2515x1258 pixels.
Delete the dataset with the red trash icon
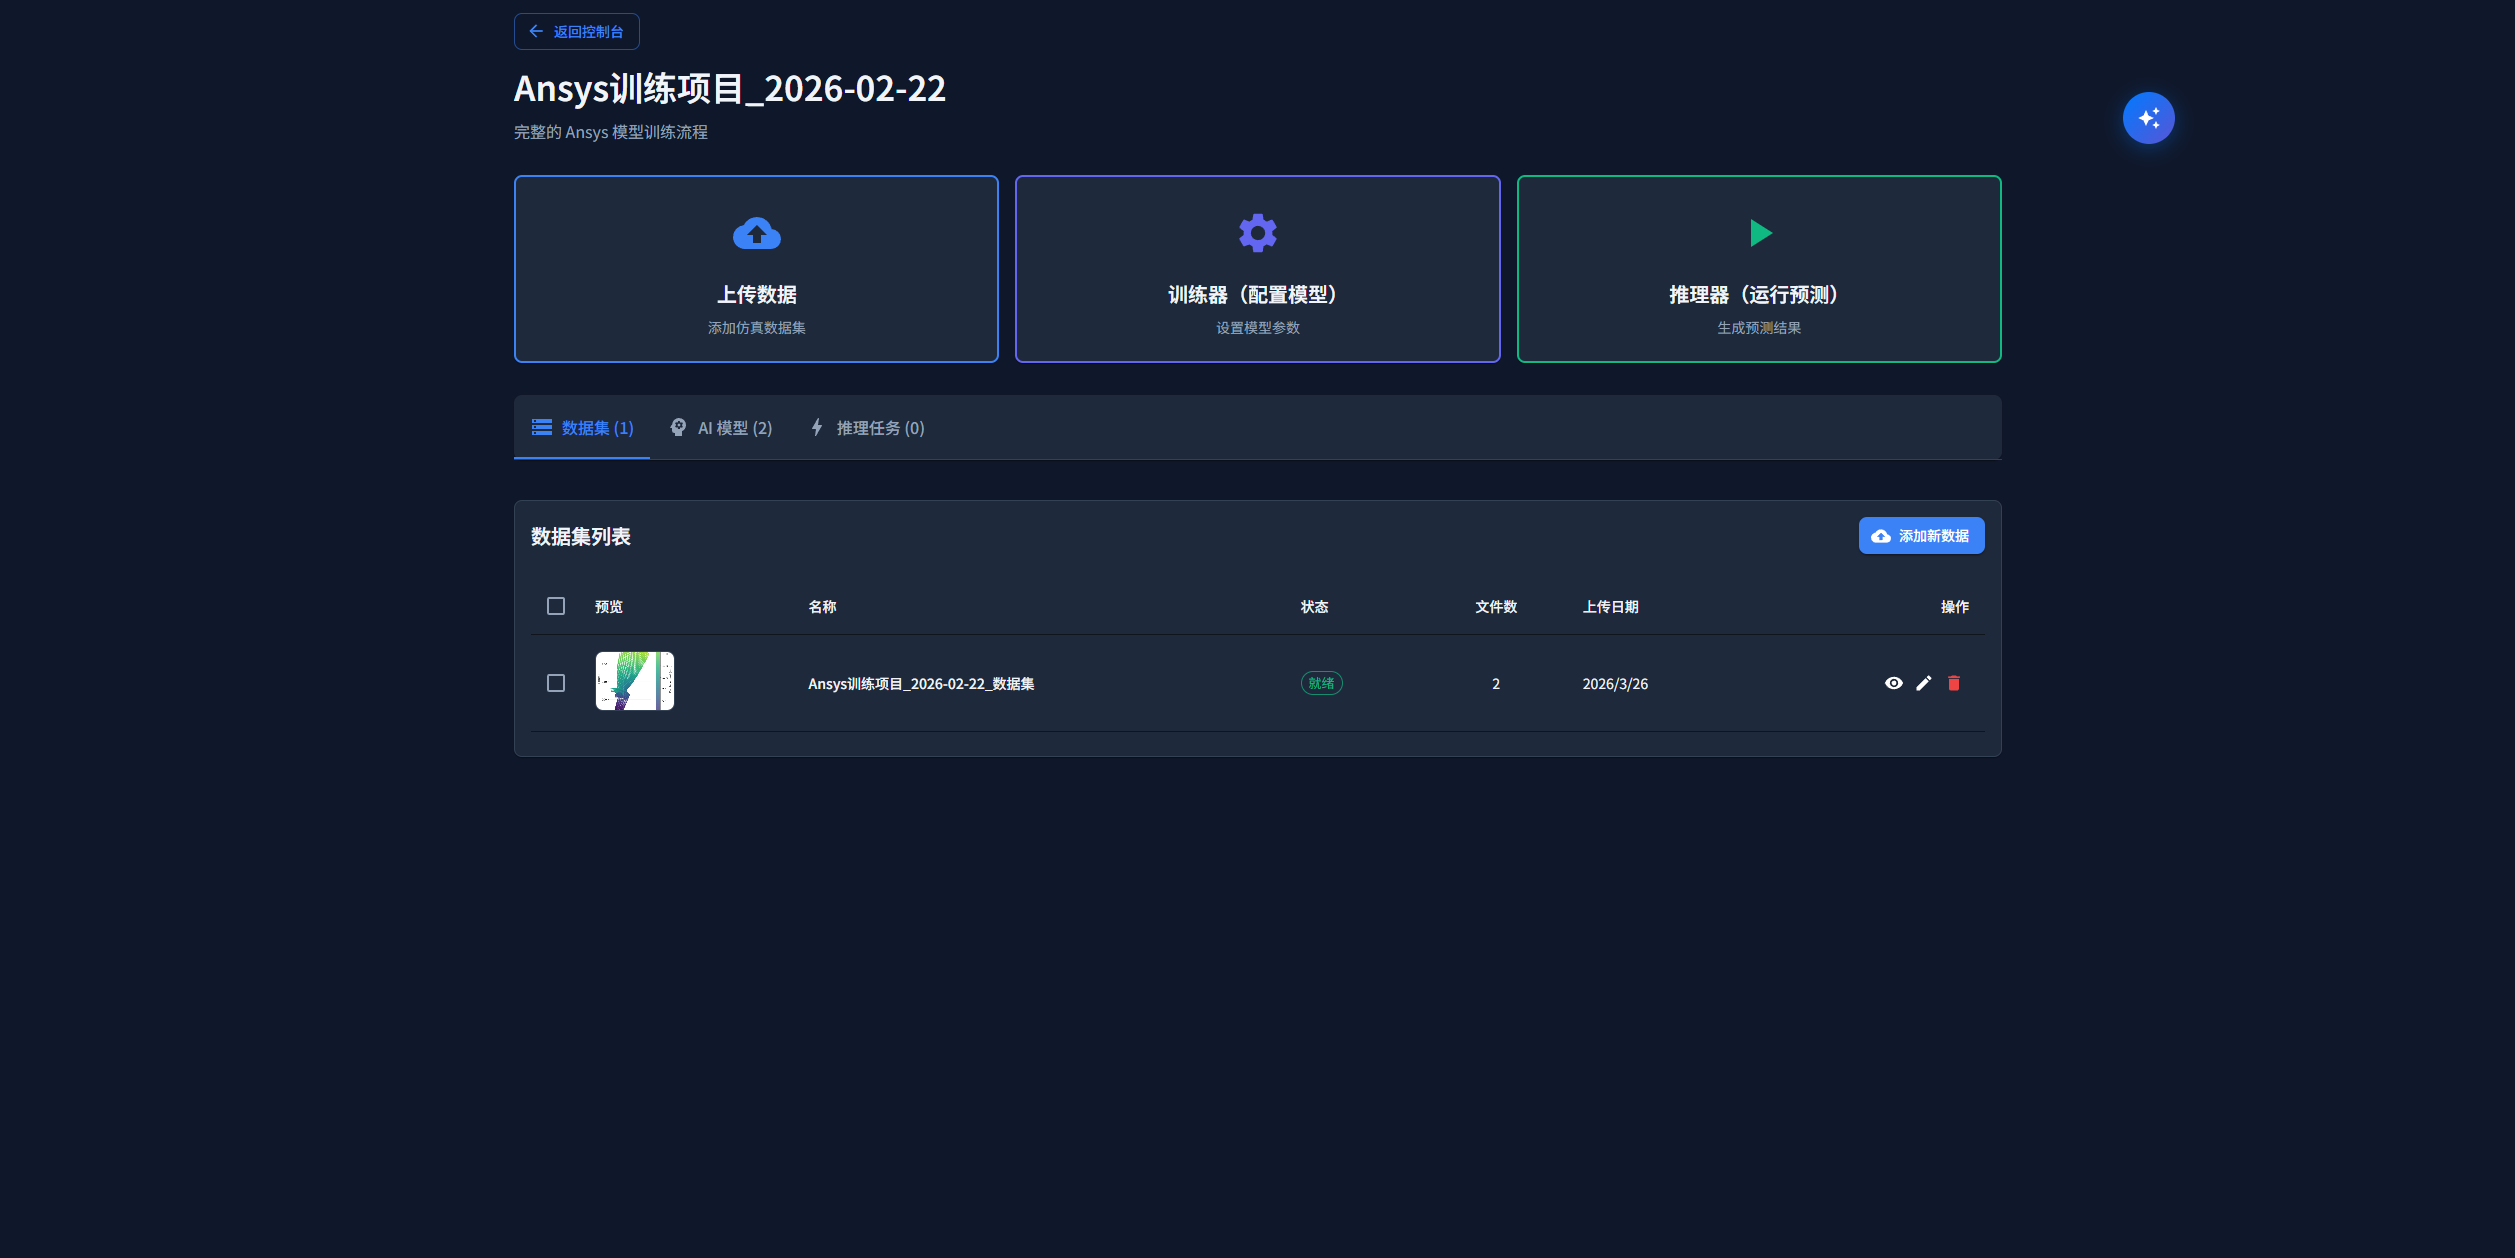coord(1954,683)
